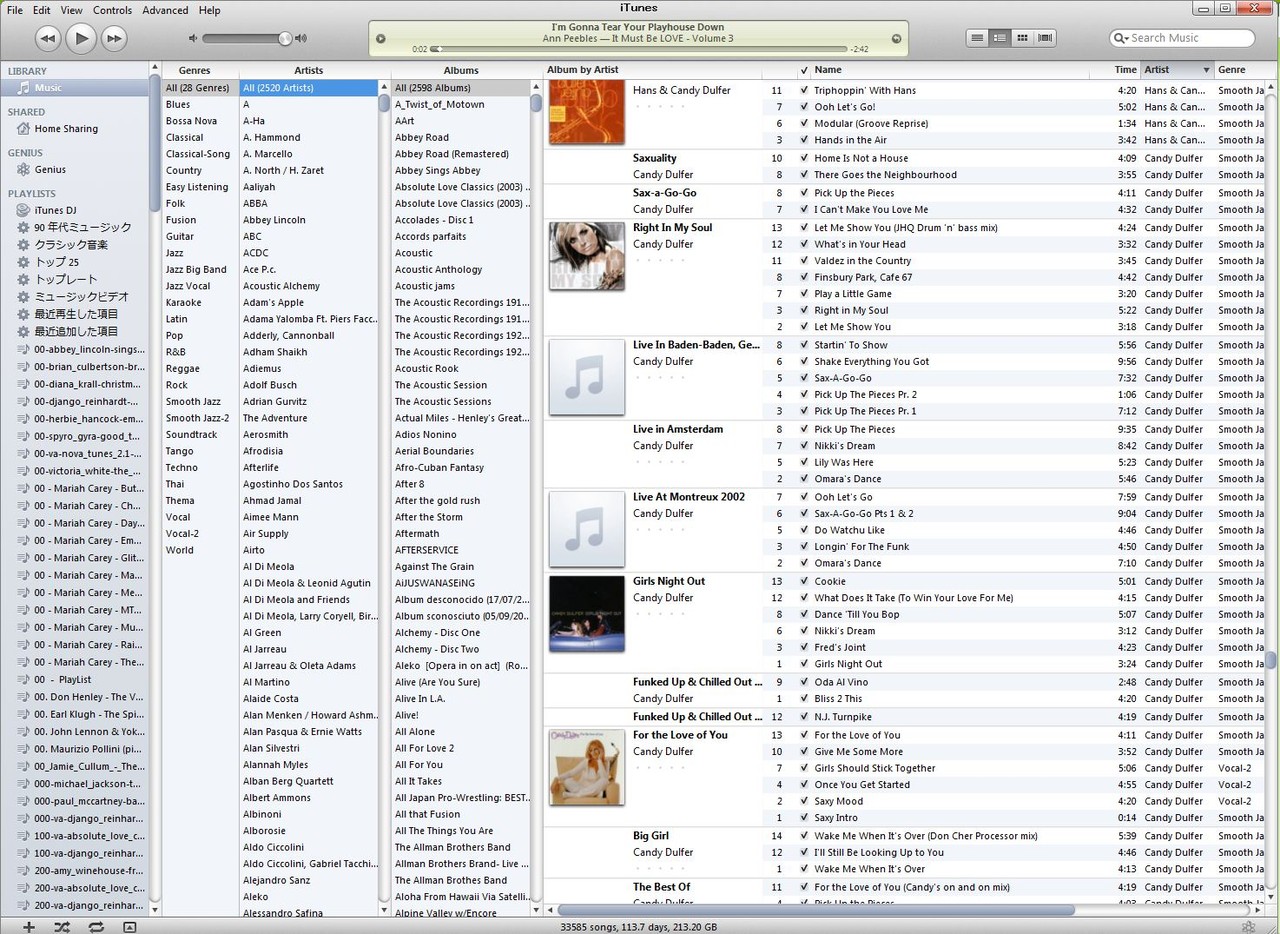Open the Help menu

[209, 10]
